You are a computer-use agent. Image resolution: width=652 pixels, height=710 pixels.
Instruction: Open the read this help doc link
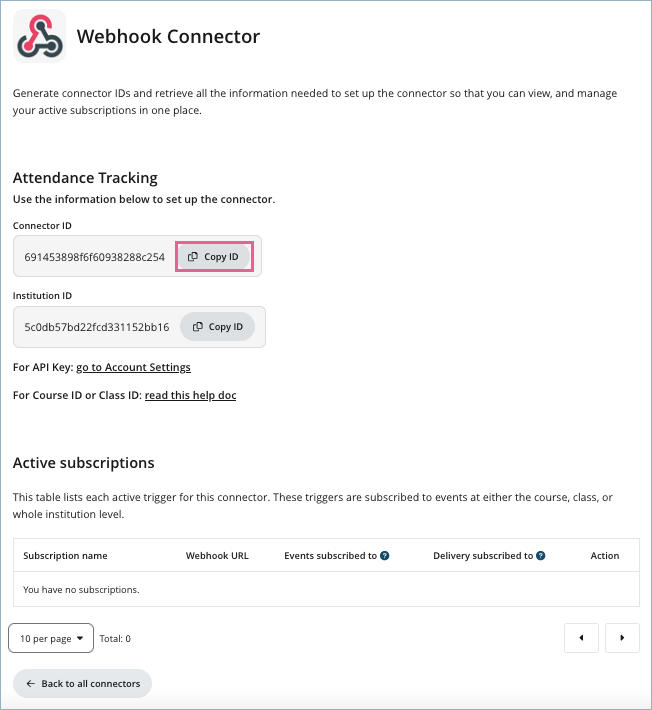[x=190, y=396]
